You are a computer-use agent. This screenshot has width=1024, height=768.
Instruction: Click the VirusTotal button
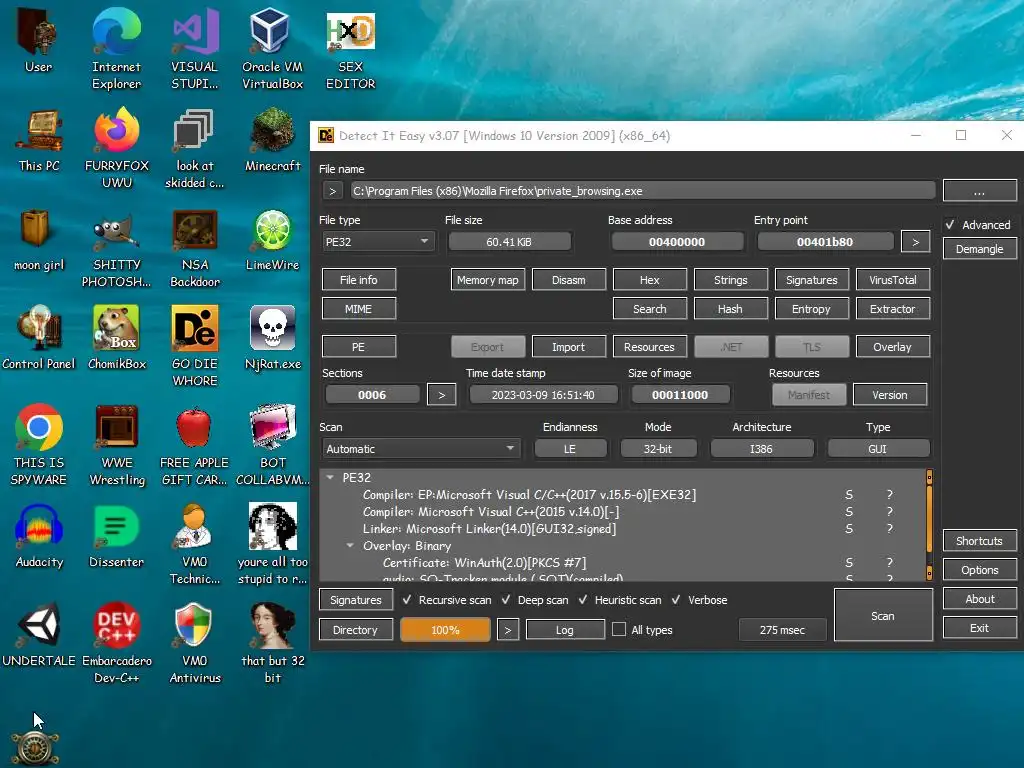tap(892, 280)
